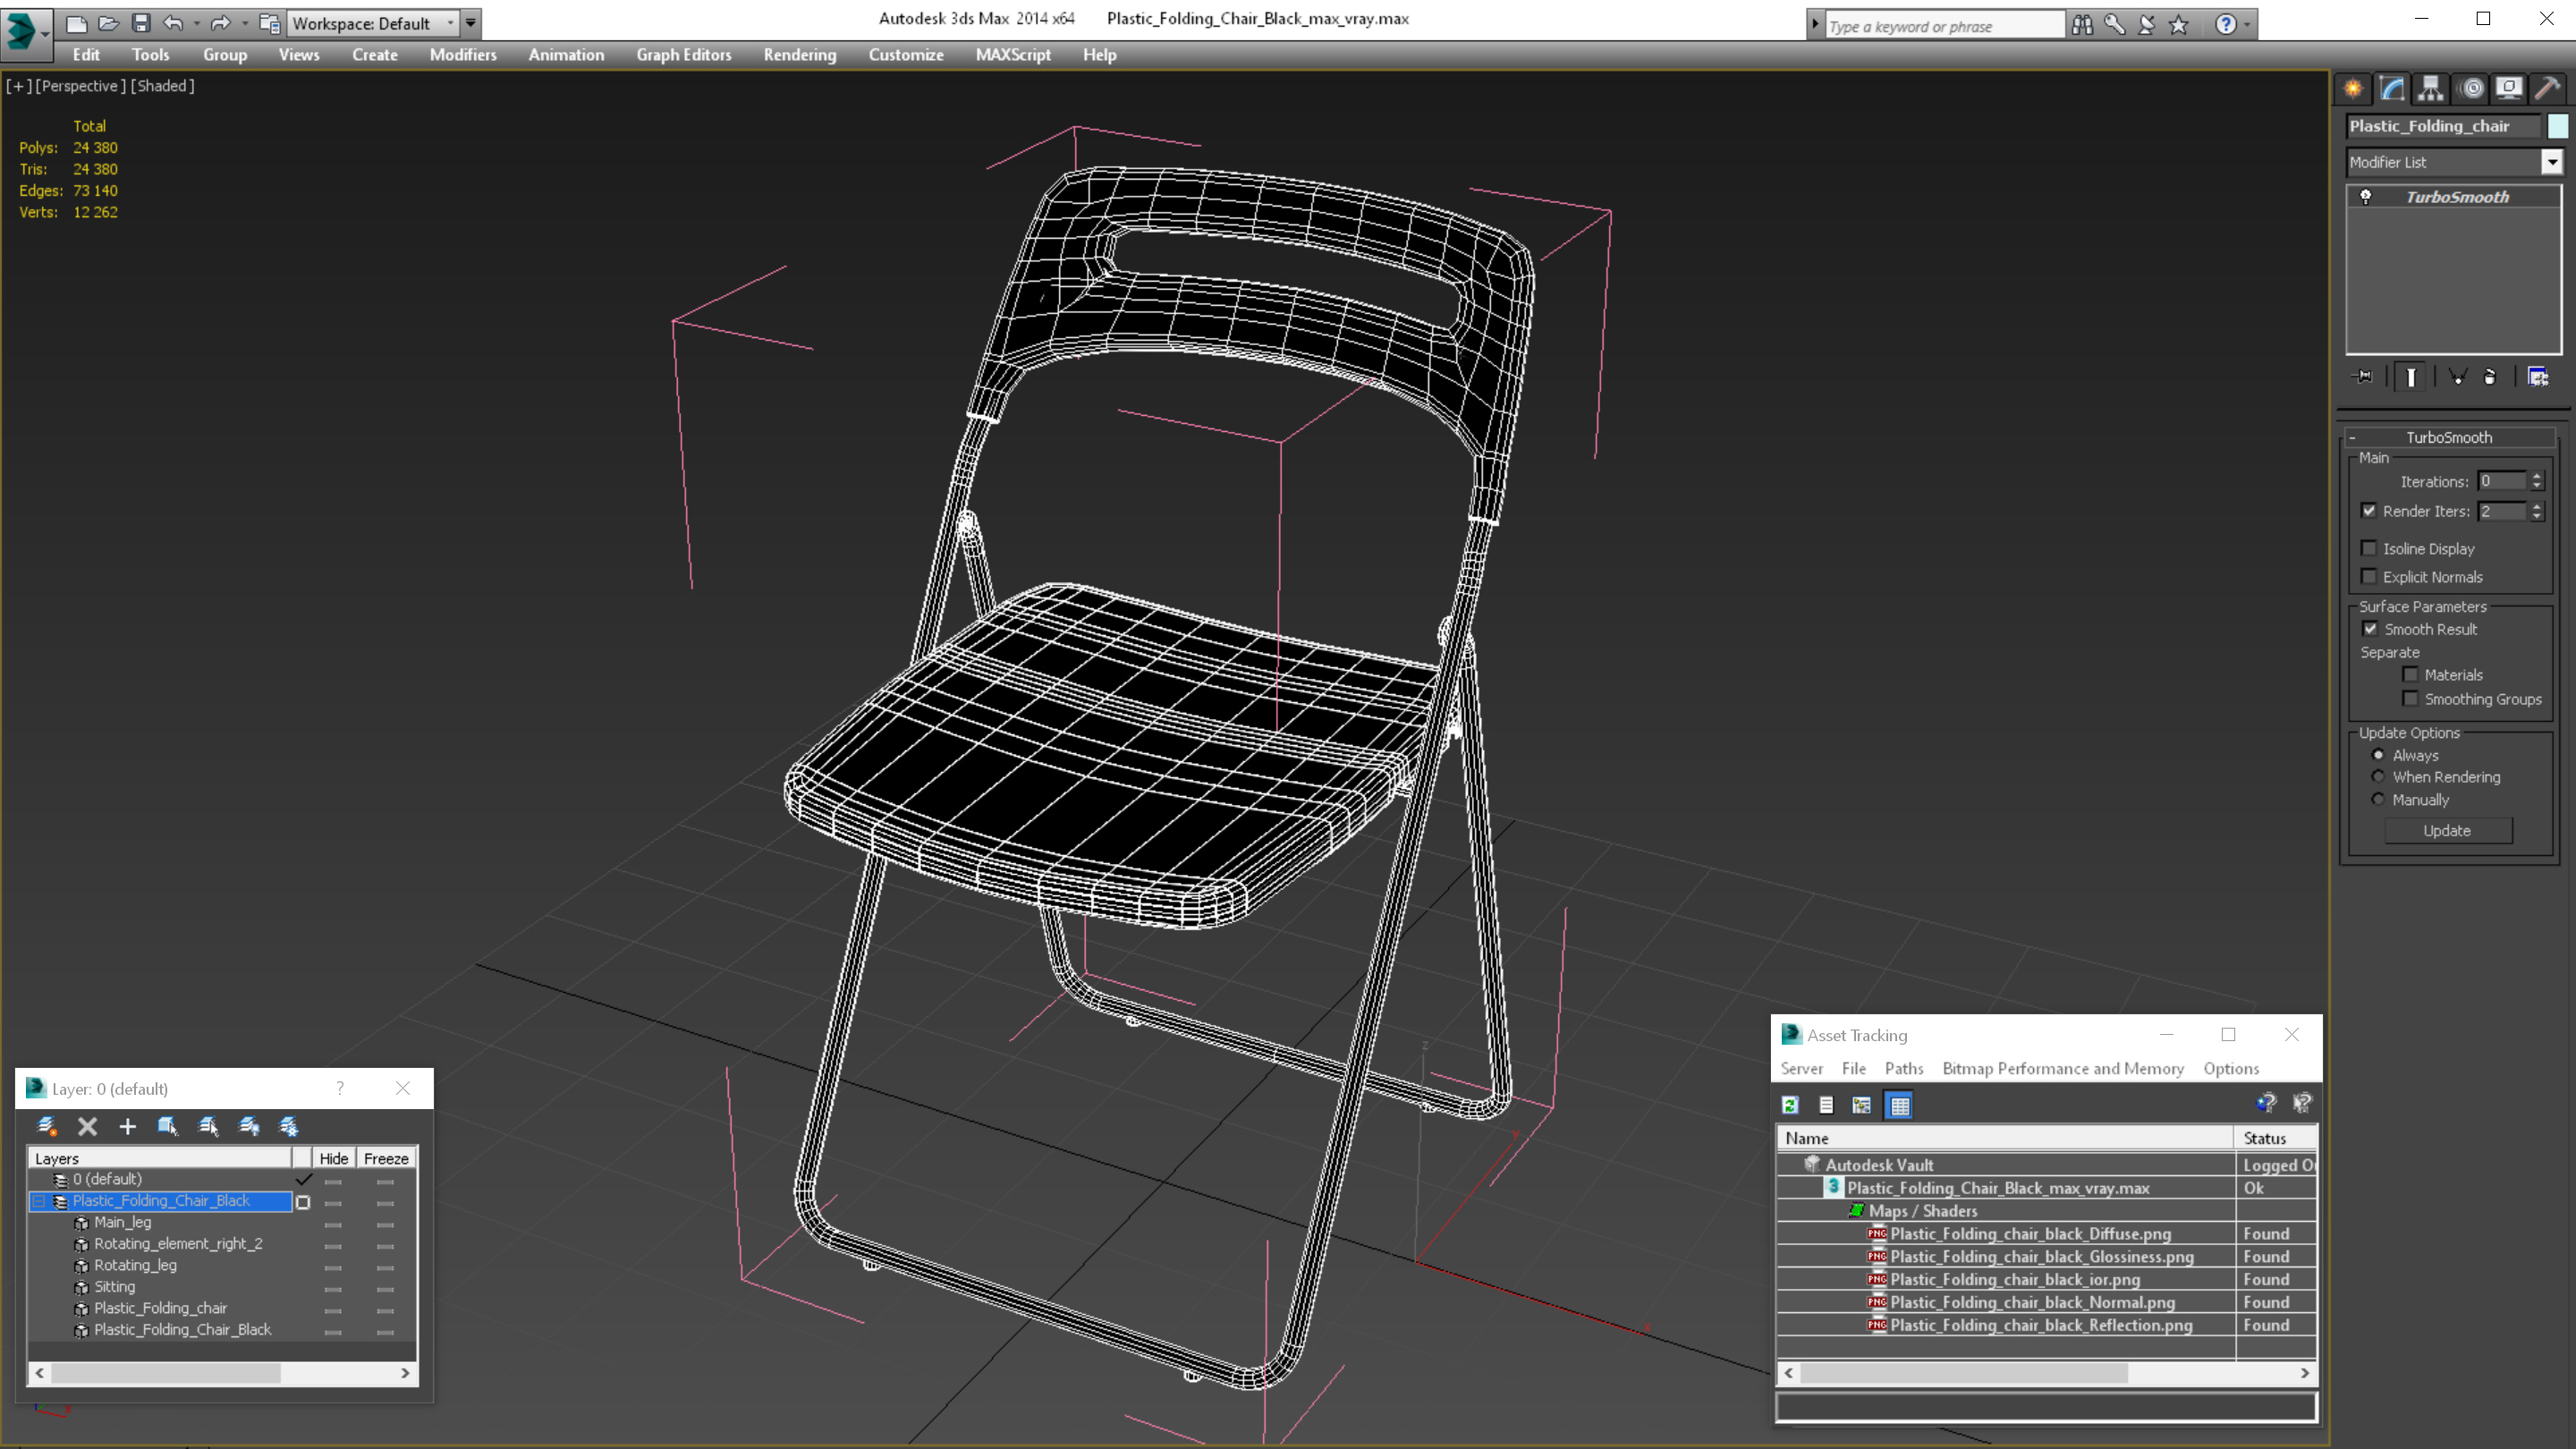Enable Explicit Normals checkbox
The image size is (2576, 1449).
point(2369,576)
